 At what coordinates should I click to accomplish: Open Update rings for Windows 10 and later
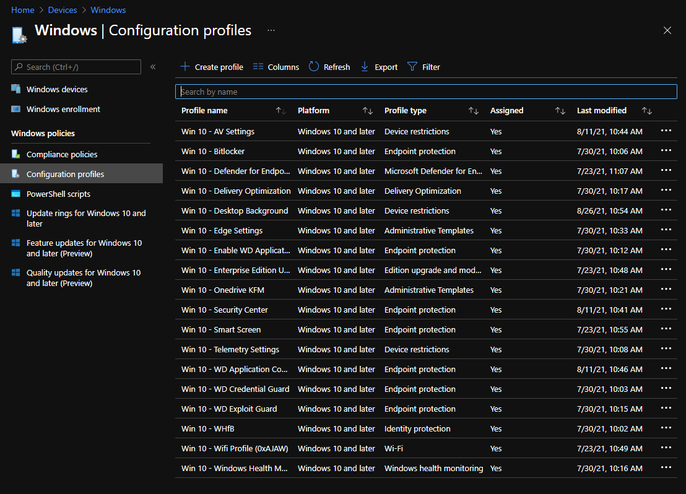(86, 218)
